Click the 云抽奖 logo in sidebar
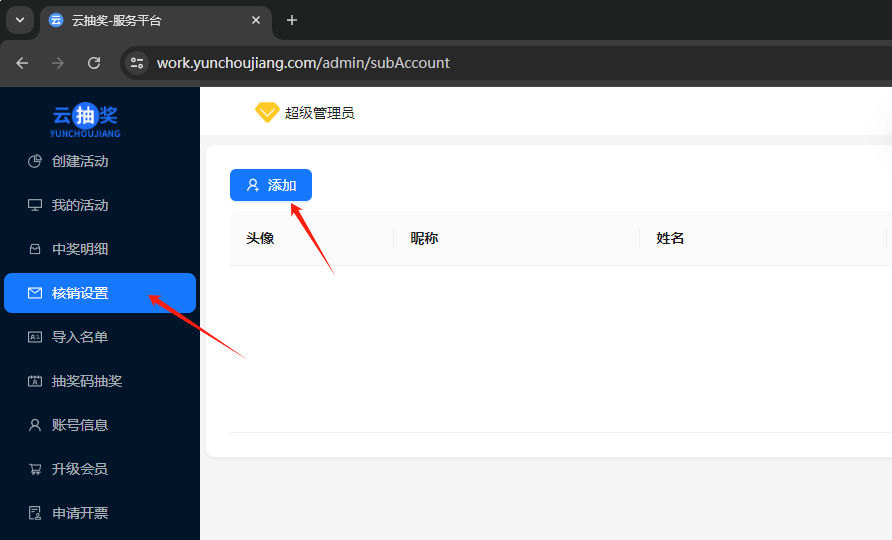This screenshot has height=540, width=892. coord(85,119)
